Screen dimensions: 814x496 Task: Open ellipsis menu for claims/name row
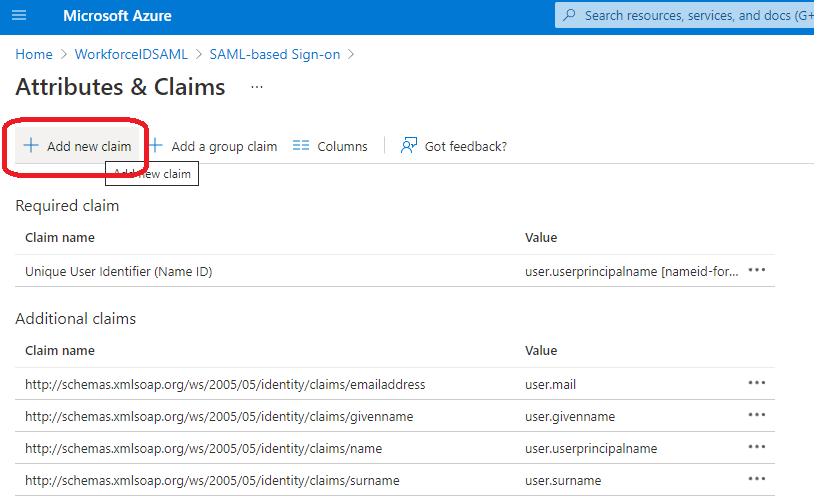pos(757,447)
